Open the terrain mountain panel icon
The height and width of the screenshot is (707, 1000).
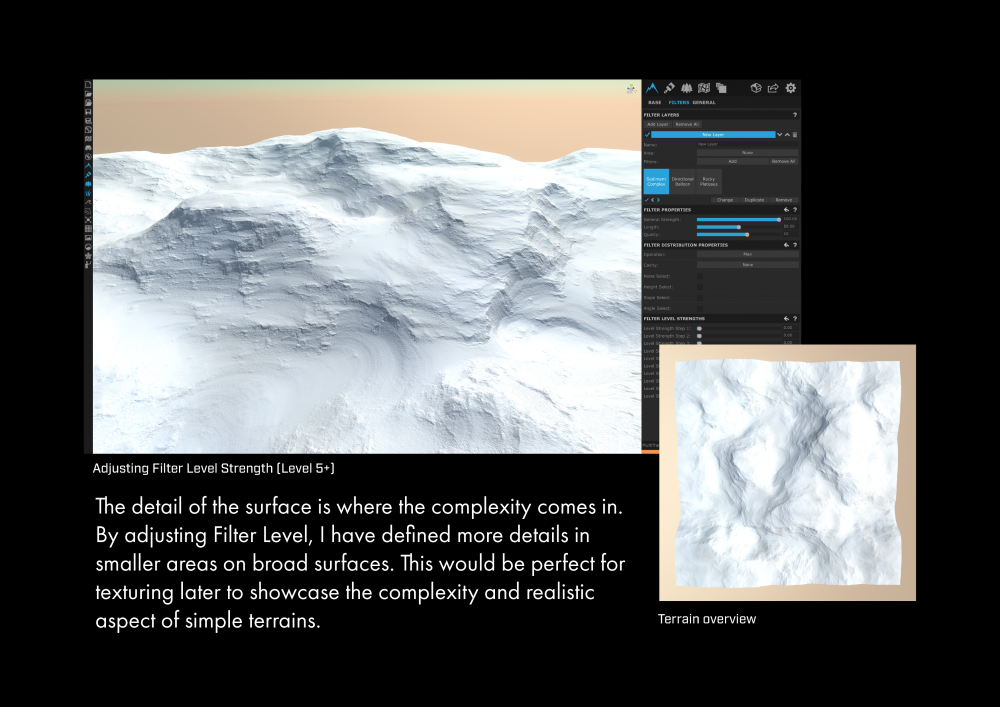(652, 88)
